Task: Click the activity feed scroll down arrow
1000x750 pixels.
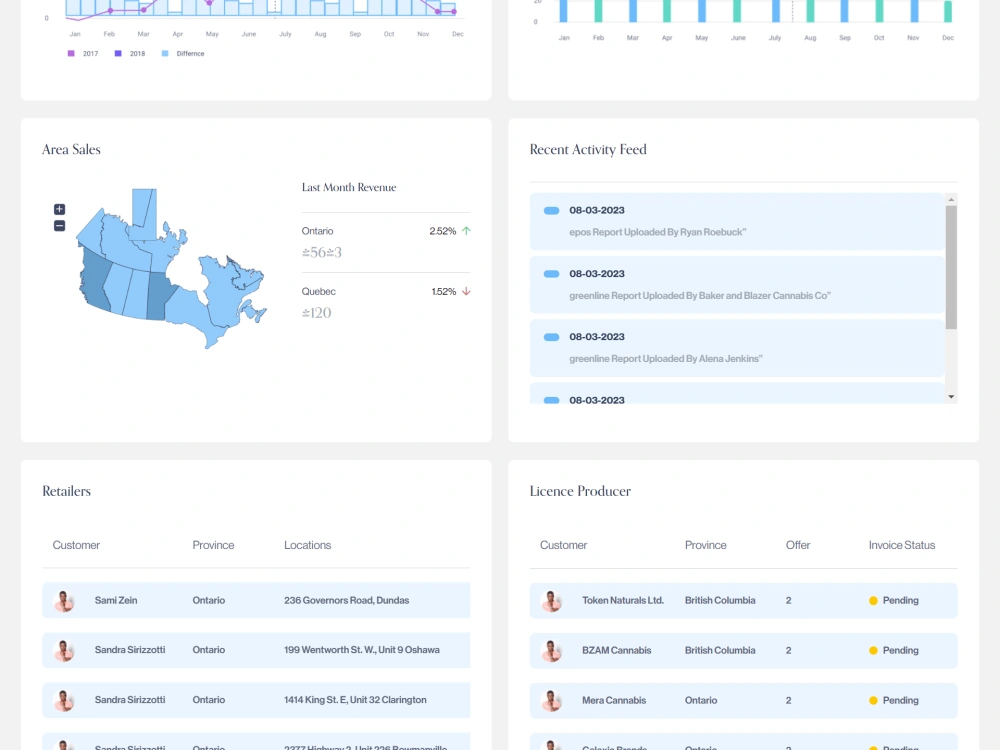Action: [951, 397]
